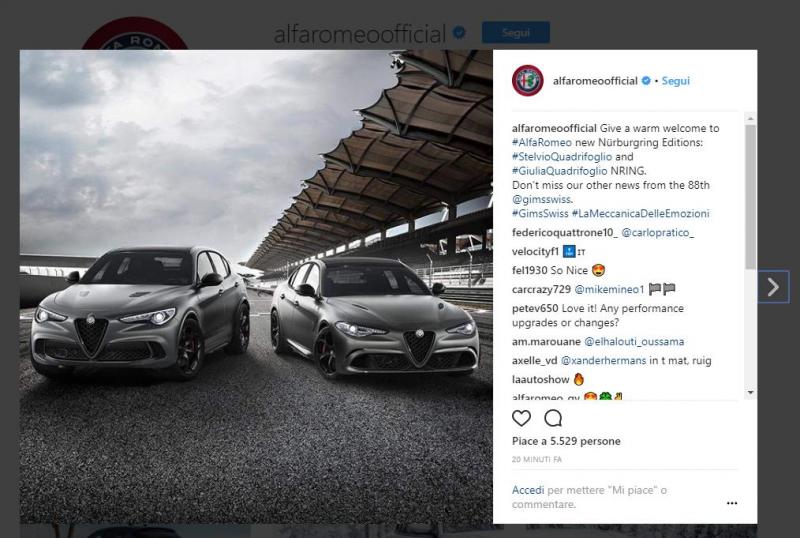View the 'Piace a 5.529 persone' likes list
This screenshot has width=800, height=538.
566,441
